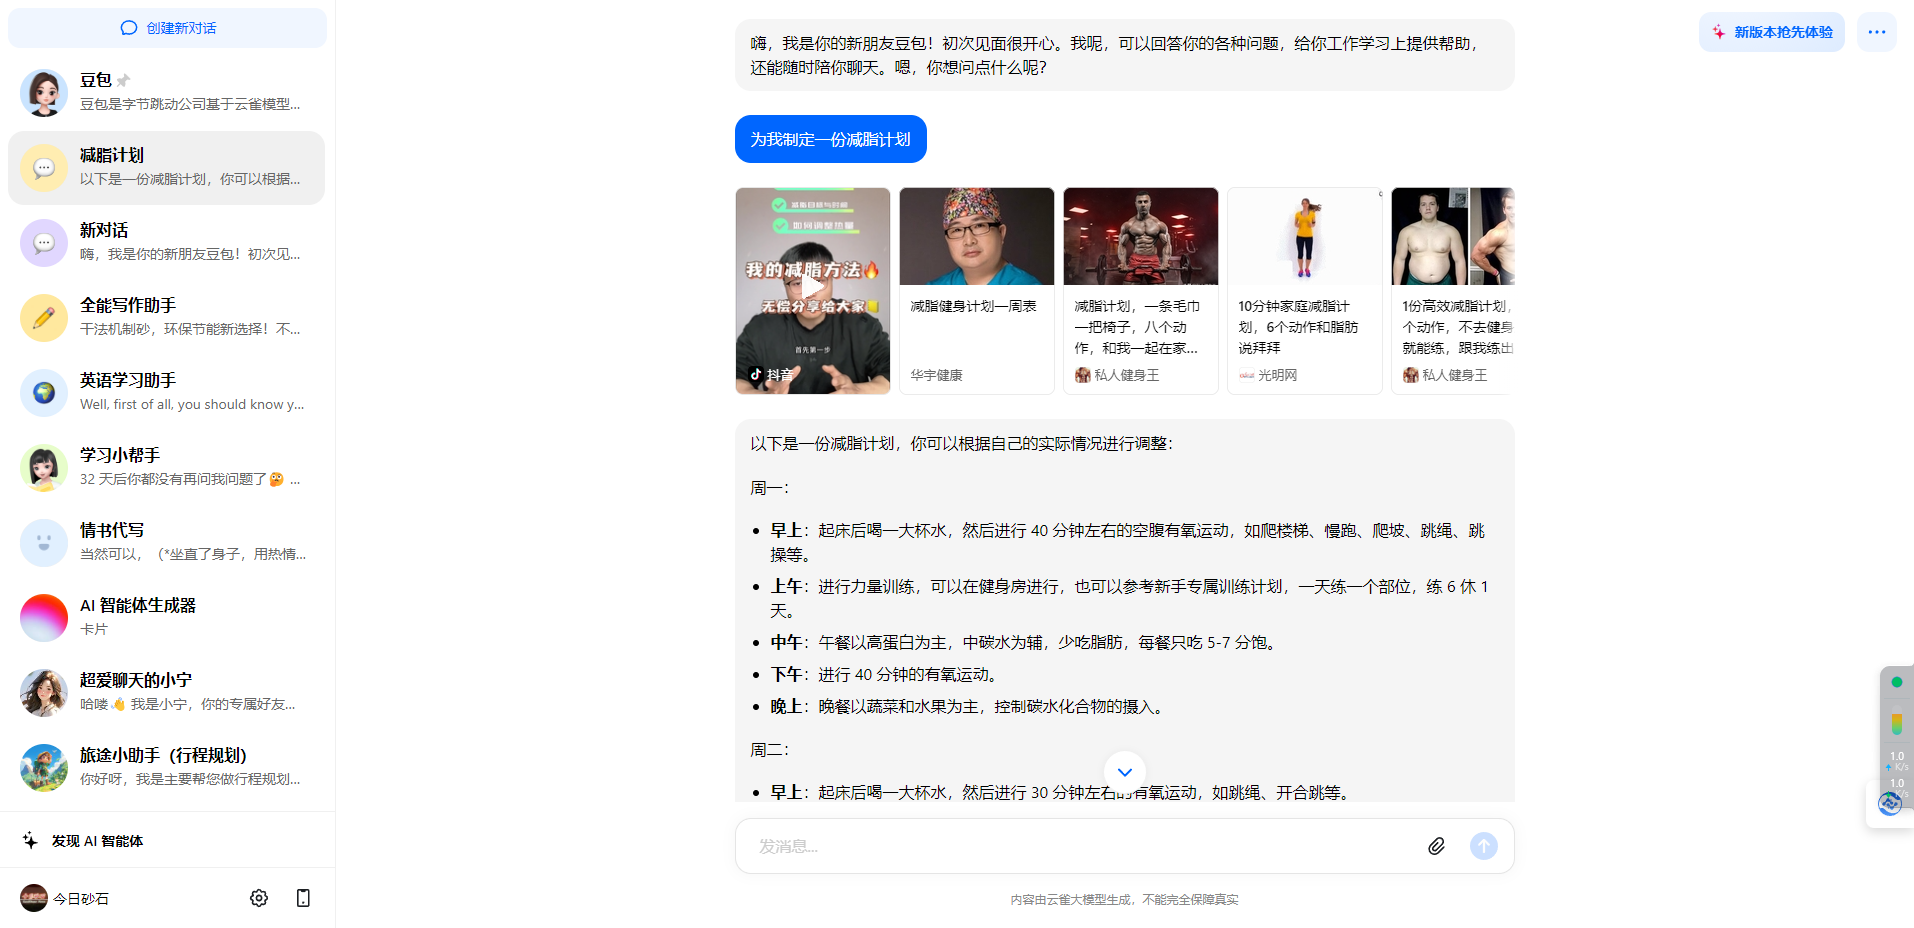Expand the chat with the down chevron

(1123, 771)
